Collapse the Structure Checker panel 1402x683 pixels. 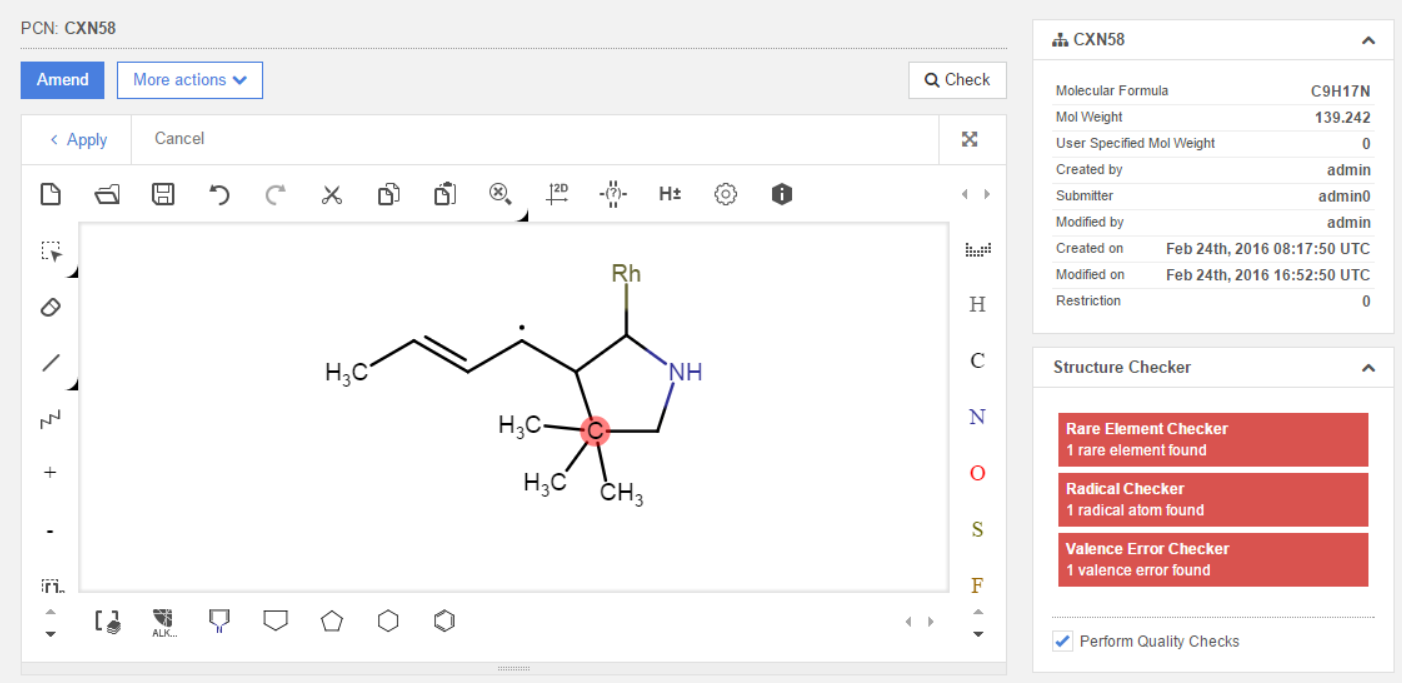(x=1368, y=368)
